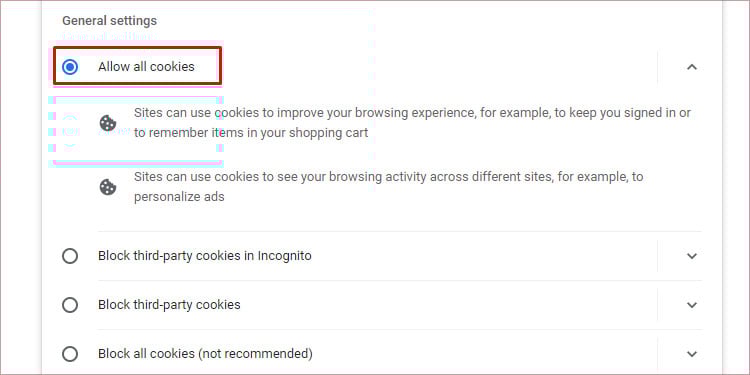Click the Block third-party cookies label text
The width and height of the screenshot is (750, 375).
pyautogui.click(x=169, y=305)
